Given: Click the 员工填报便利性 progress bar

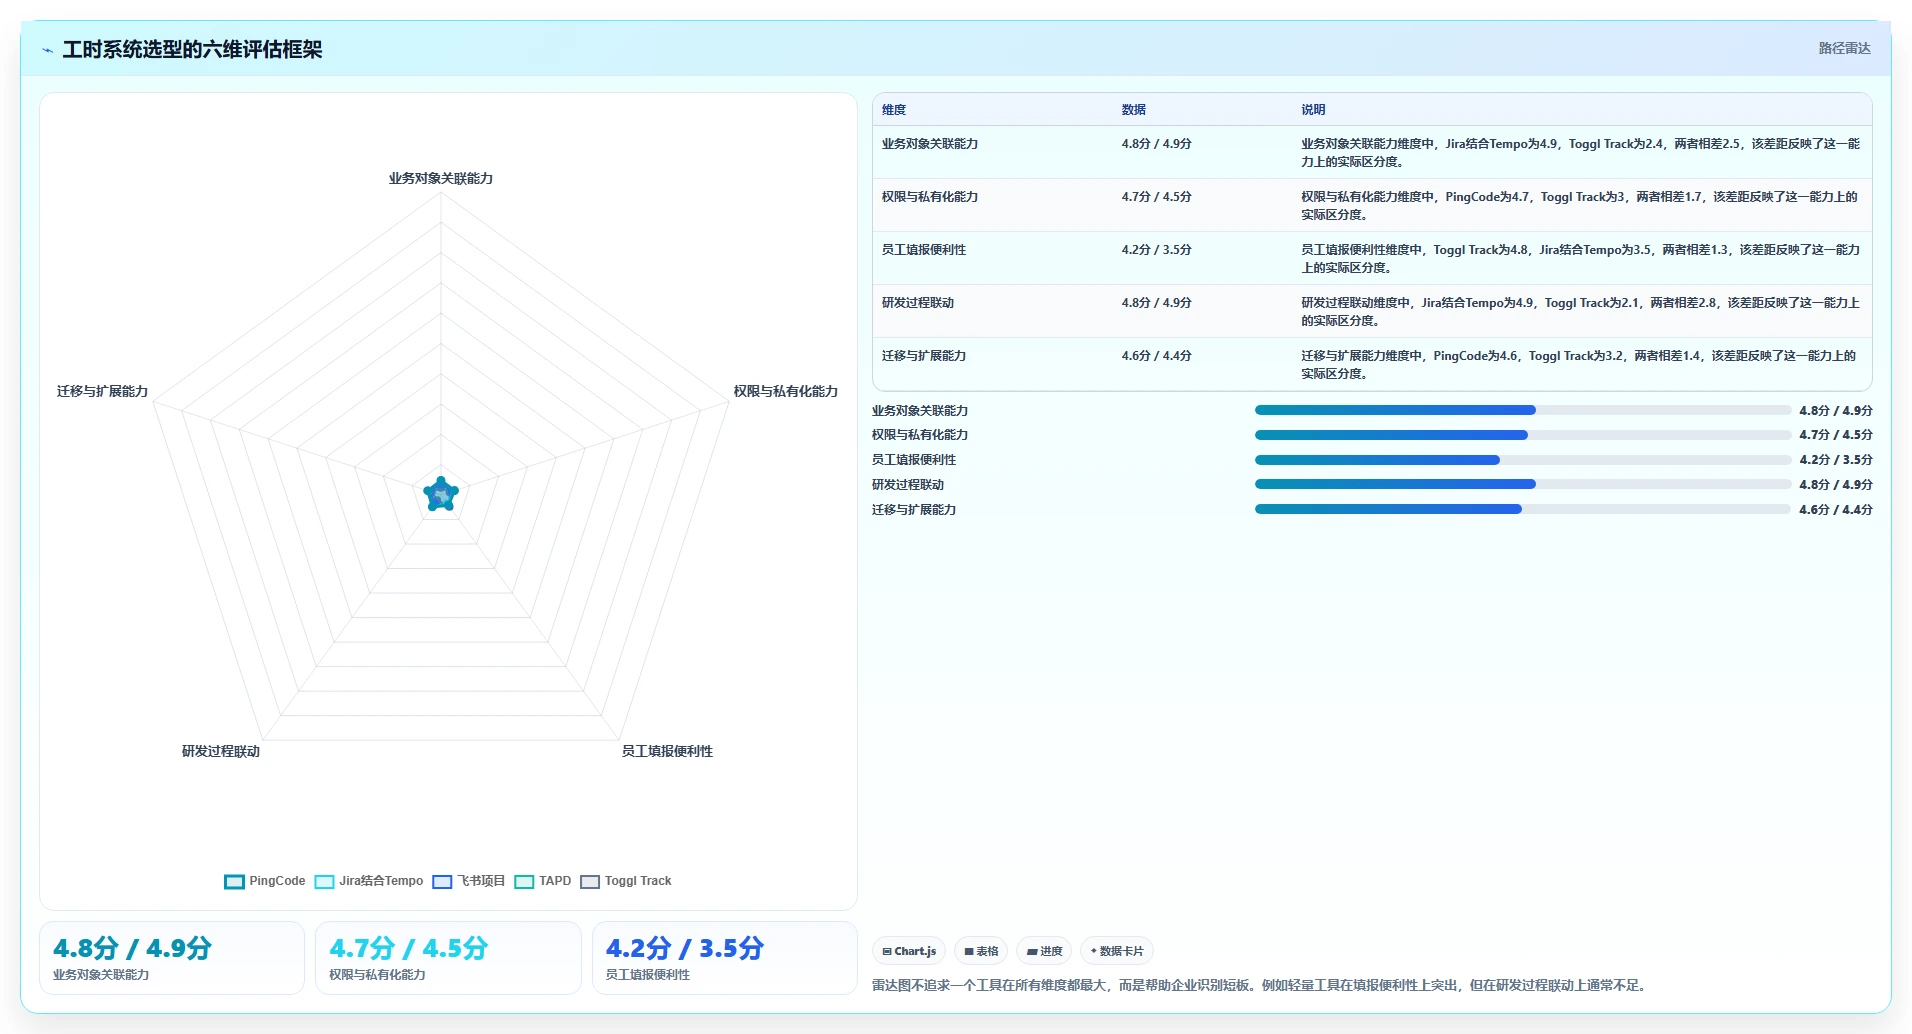Looking at the screenshot, I should tap(1523, 460).
